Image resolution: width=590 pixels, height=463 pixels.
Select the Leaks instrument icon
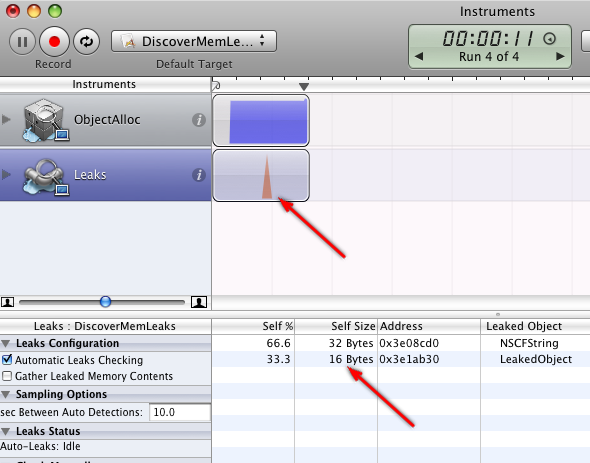click(45, 176)
